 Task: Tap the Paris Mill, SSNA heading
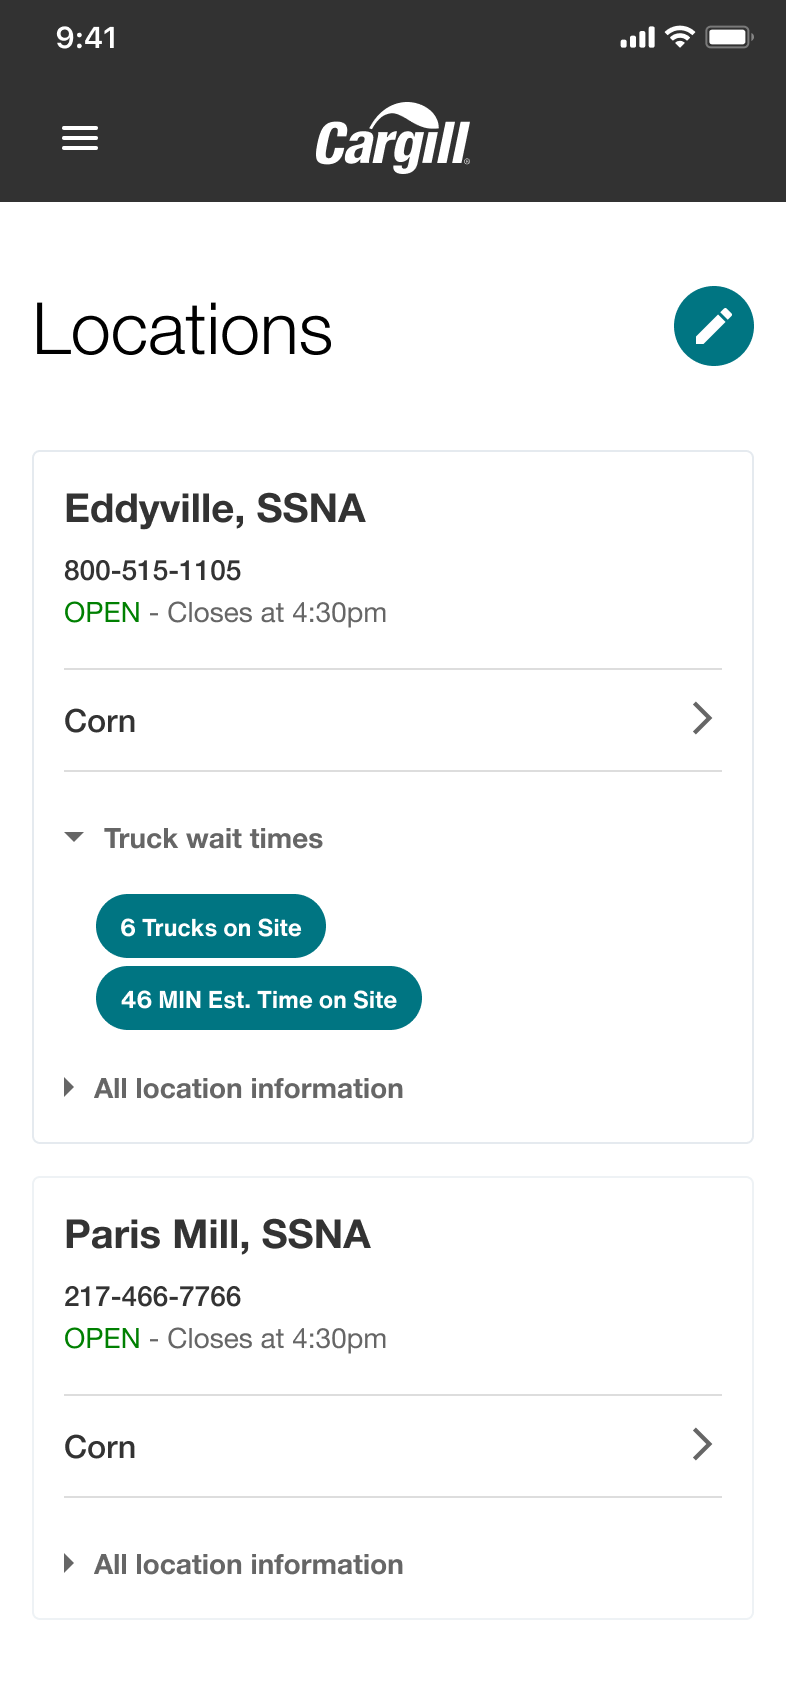[x=218, y=1235]
